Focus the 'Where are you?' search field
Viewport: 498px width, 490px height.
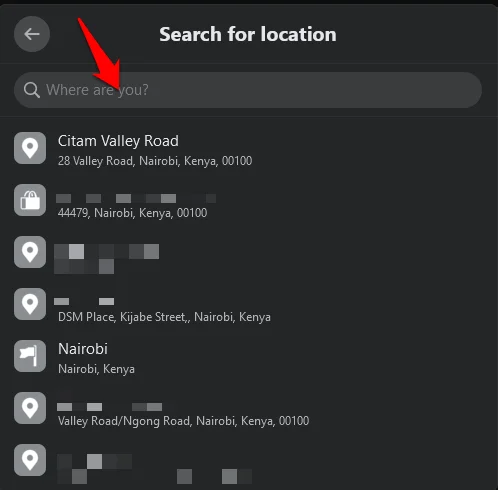click(x=248, y=90)
